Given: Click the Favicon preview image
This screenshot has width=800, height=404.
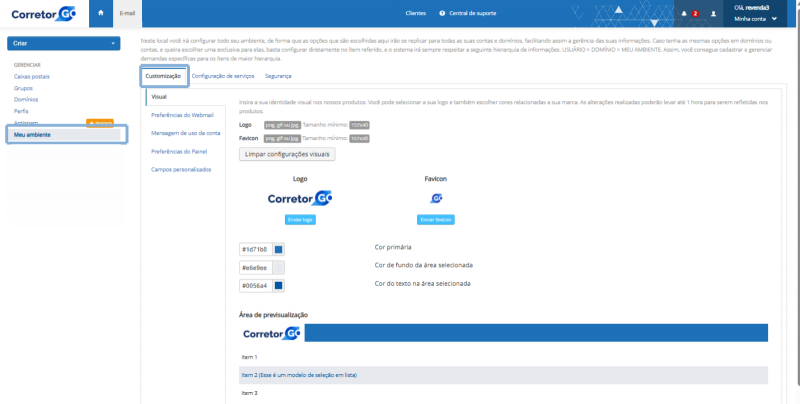Looking at the screenshot, I should (436, 198).
